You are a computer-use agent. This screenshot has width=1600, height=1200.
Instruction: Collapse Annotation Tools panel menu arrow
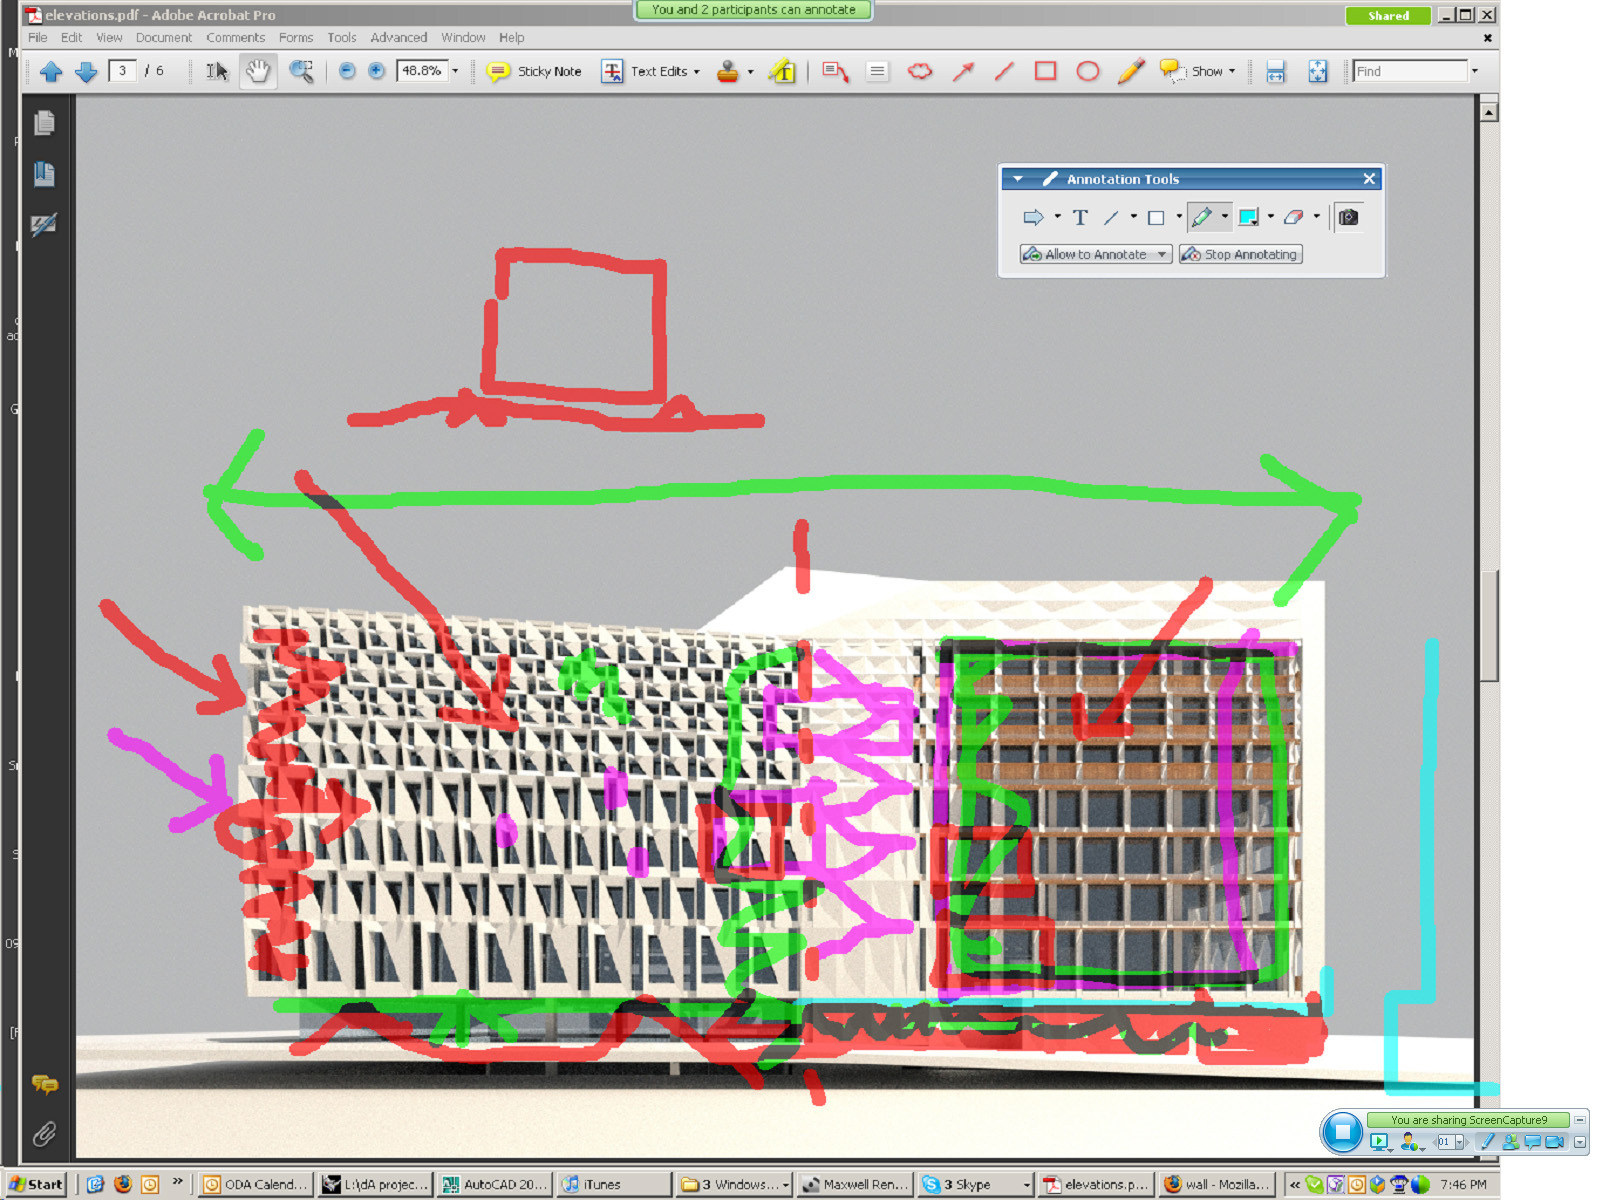[1018, 179]
